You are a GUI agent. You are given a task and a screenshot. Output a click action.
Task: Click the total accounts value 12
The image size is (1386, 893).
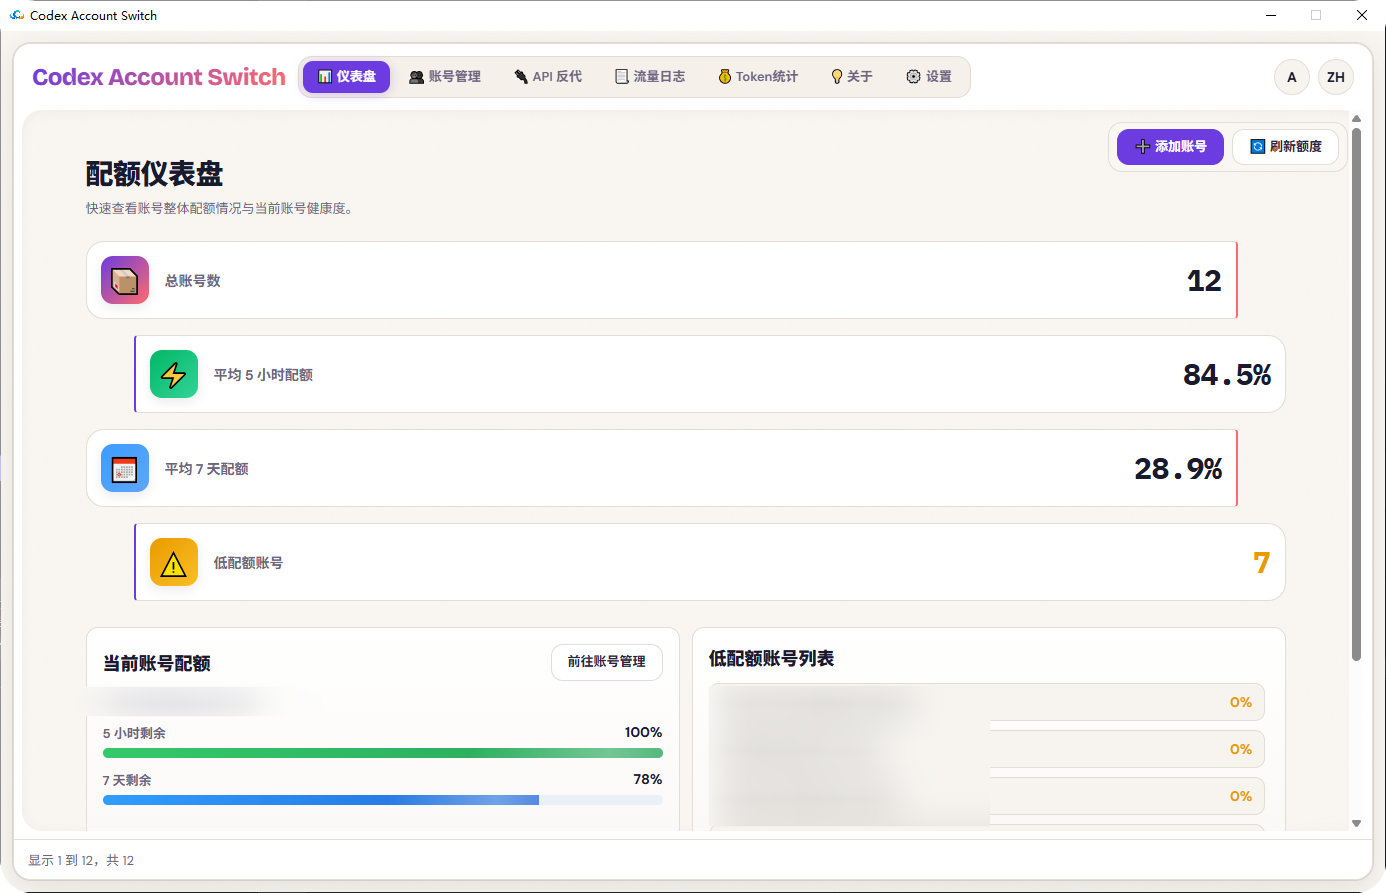(1204, 281)
